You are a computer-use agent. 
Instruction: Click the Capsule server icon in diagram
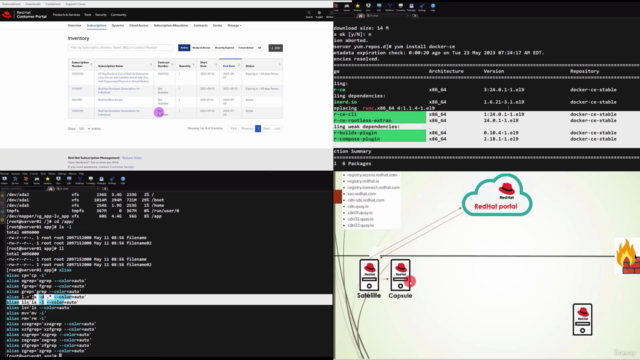[x=400, y=275]
